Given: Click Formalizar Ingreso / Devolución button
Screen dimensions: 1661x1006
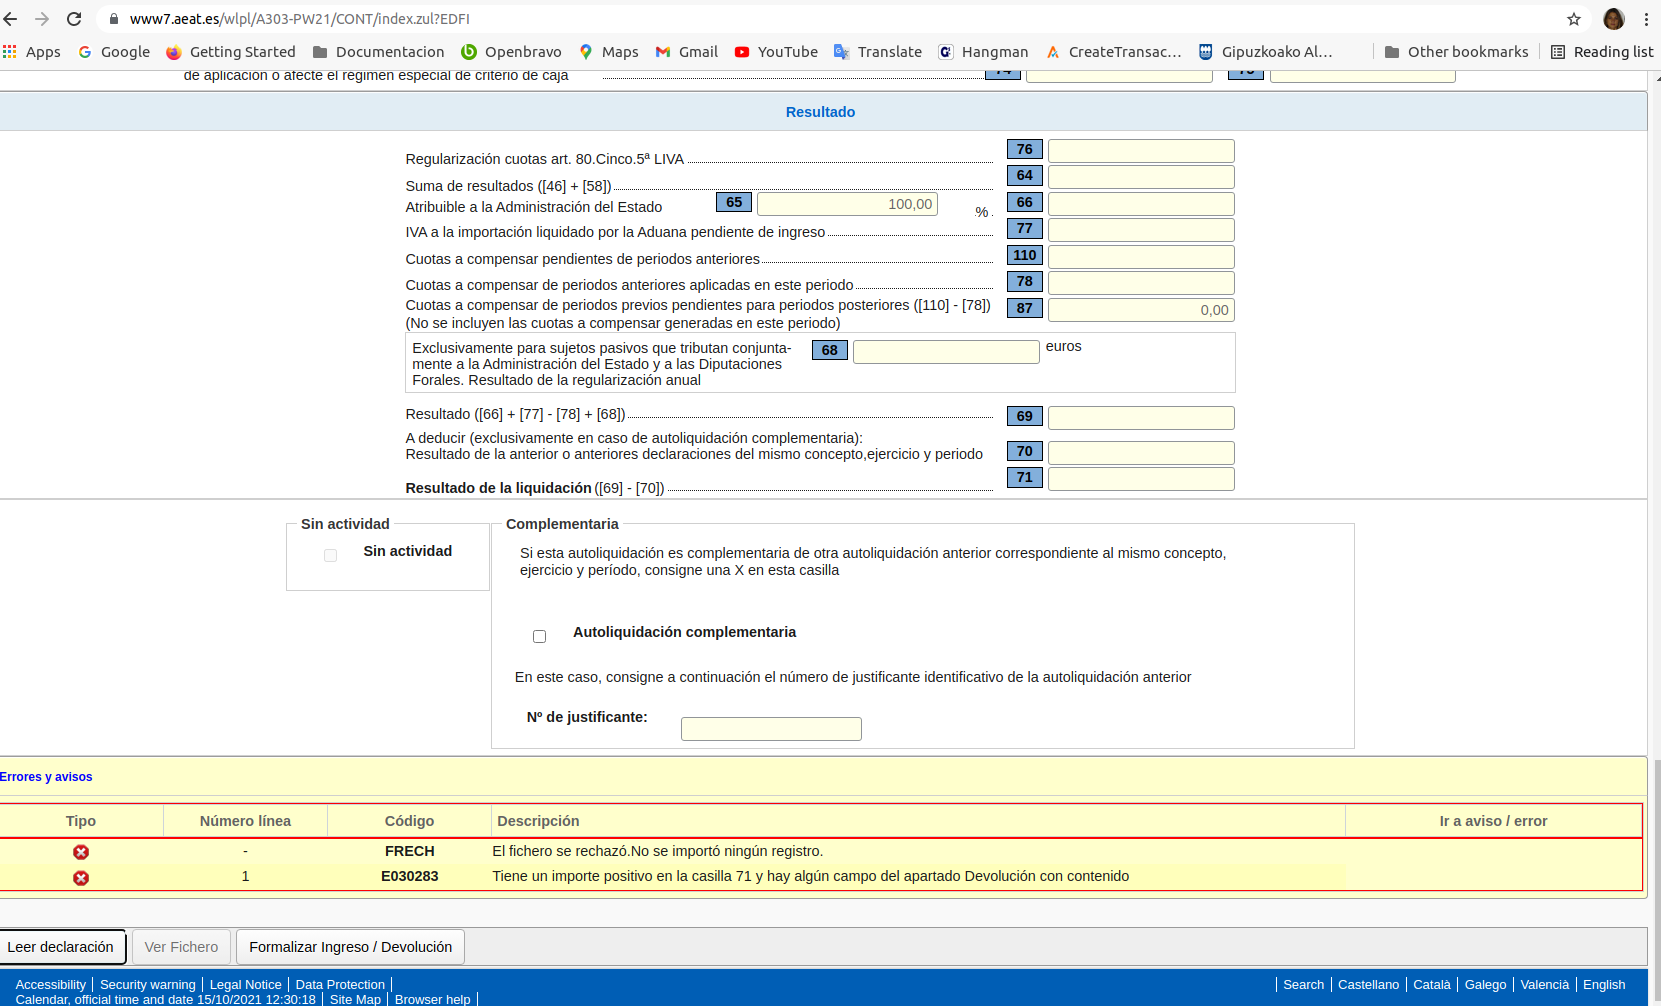Looking at the screenshot, I should click(350, 947).
